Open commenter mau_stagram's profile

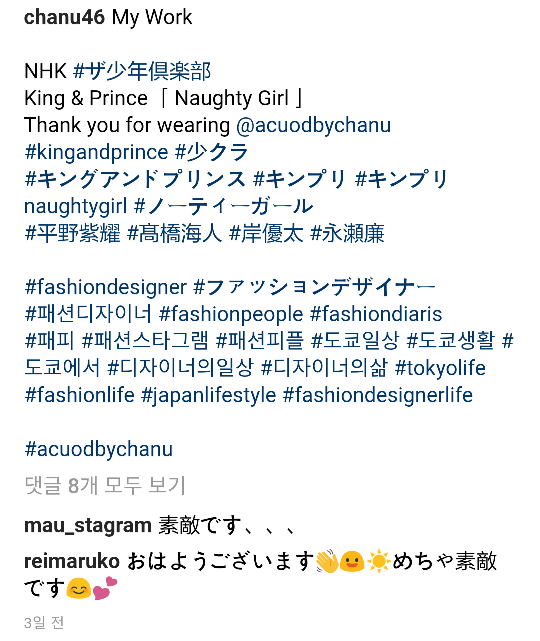pos(88,526)
